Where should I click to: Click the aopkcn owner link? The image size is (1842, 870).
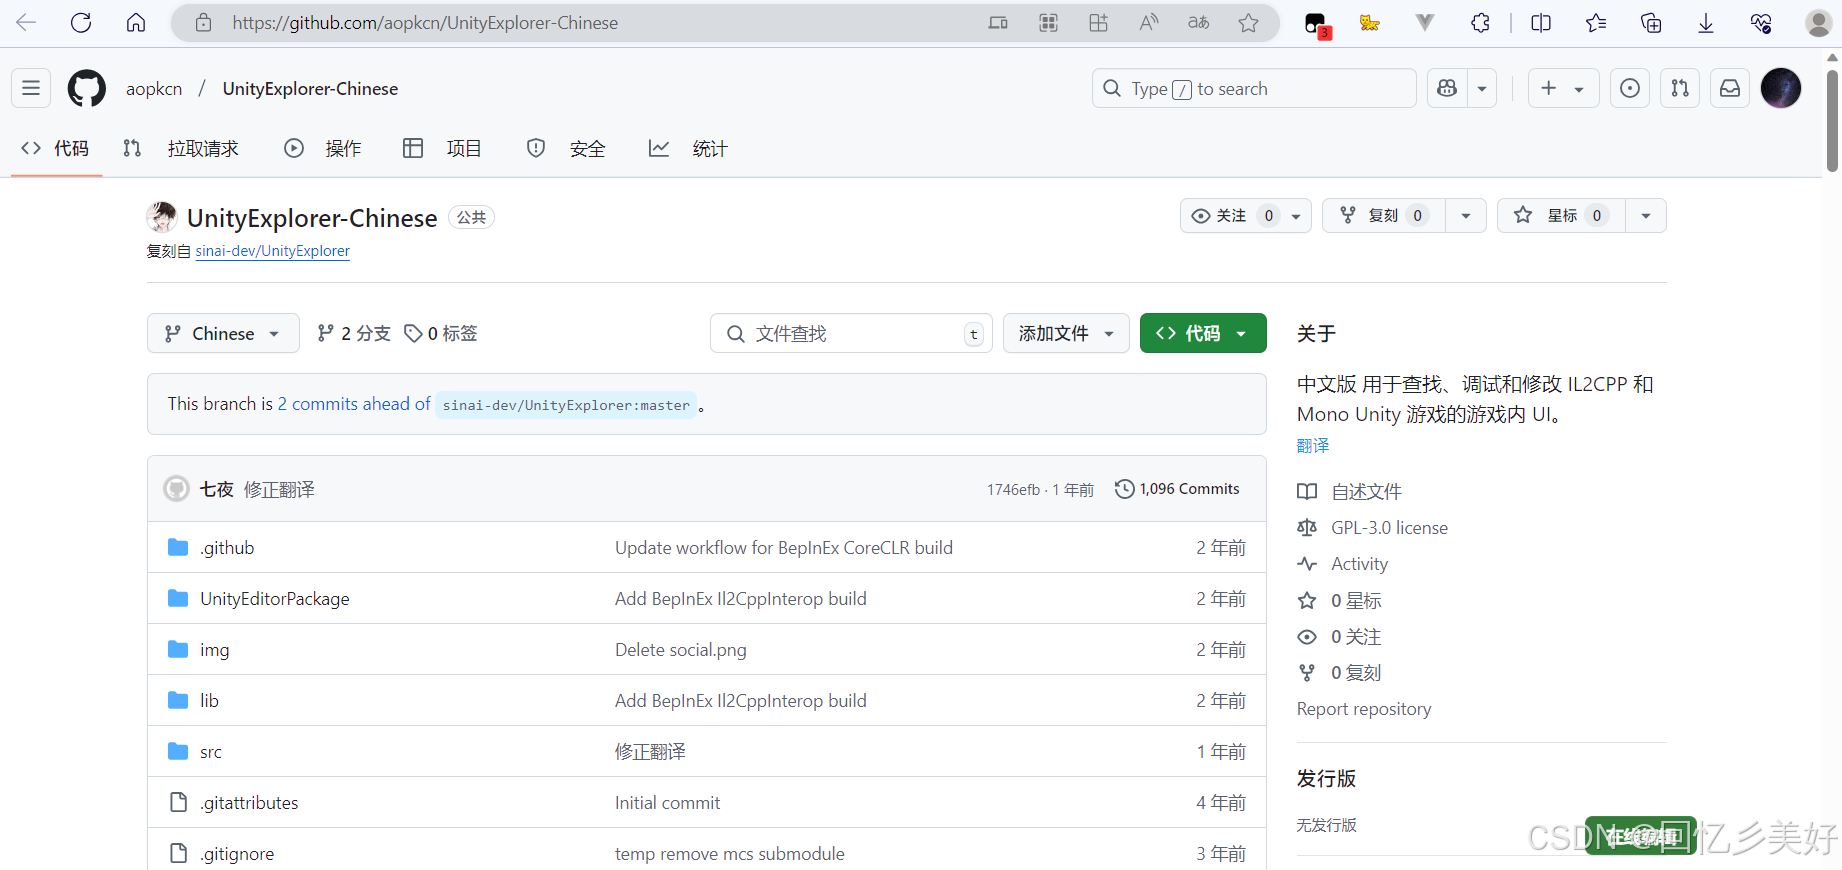tap(154, 88)
